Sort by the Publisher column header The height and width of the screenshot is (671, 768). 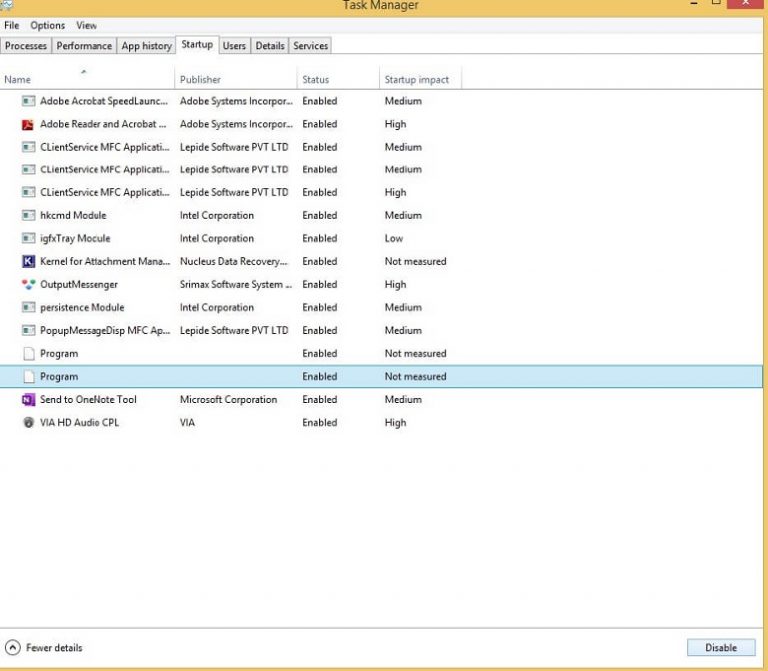point(236,78)
